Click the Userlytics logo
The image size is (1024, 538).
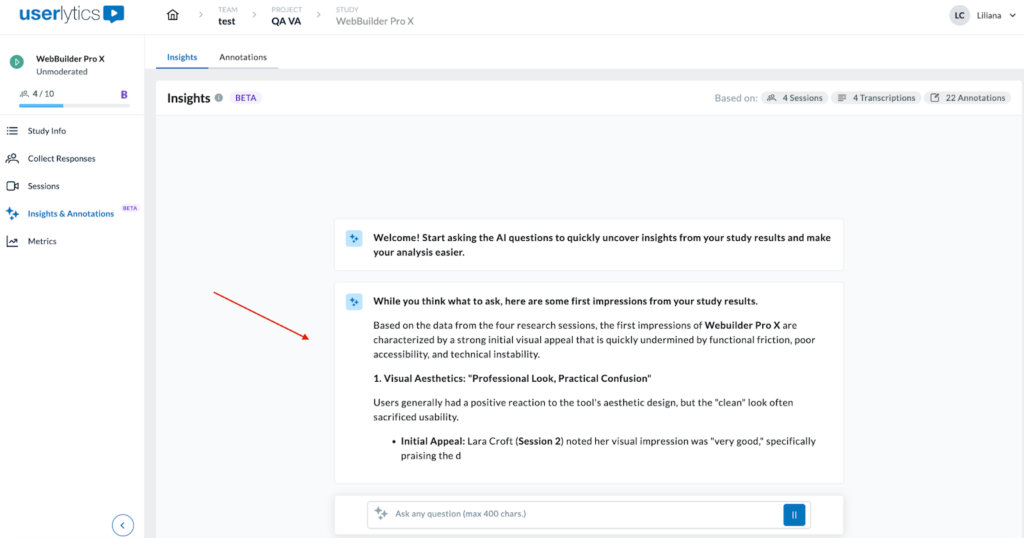(x=72, y=15)
